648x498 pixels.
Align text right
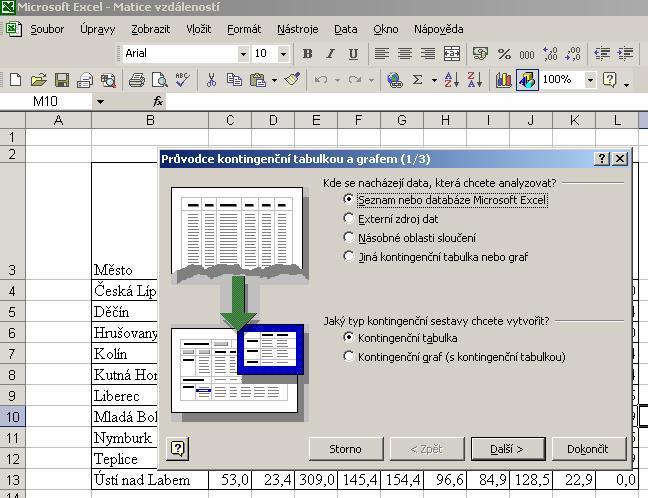428,54
